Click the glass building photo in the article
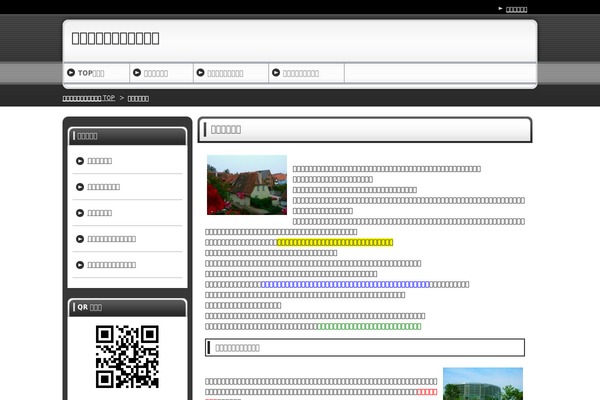The image size is (600, 400). [483, 384]
